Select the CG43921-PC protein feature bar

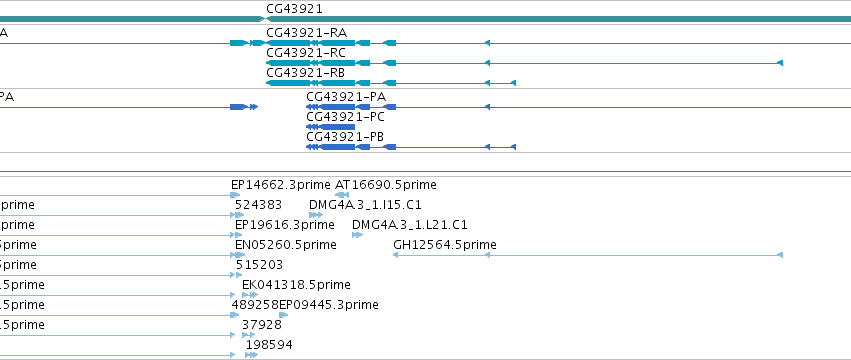[x=331, y=127]
